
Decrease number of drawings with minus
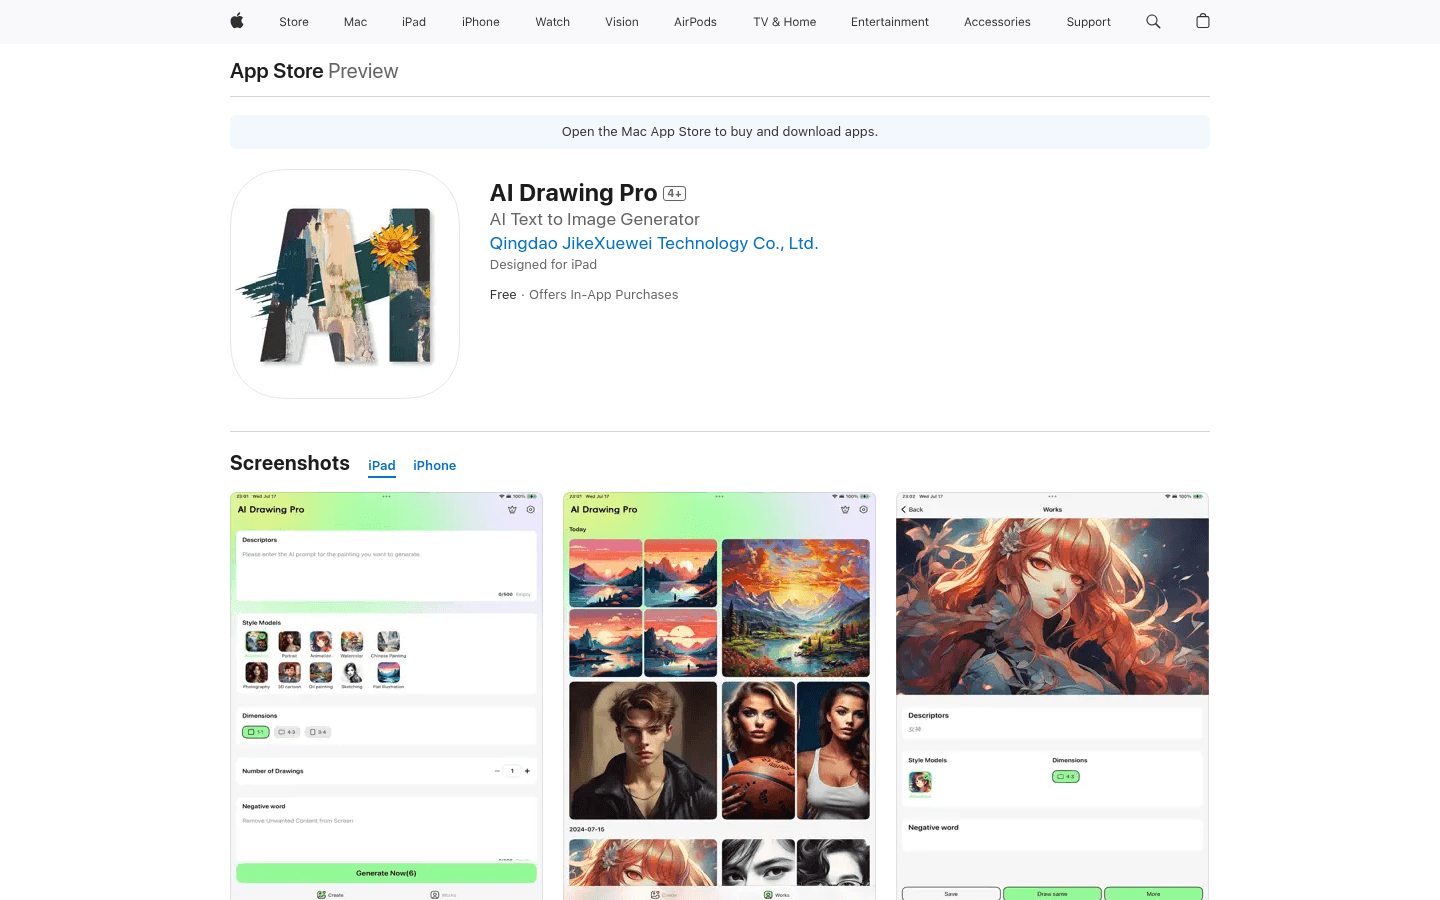pos(497,771)
